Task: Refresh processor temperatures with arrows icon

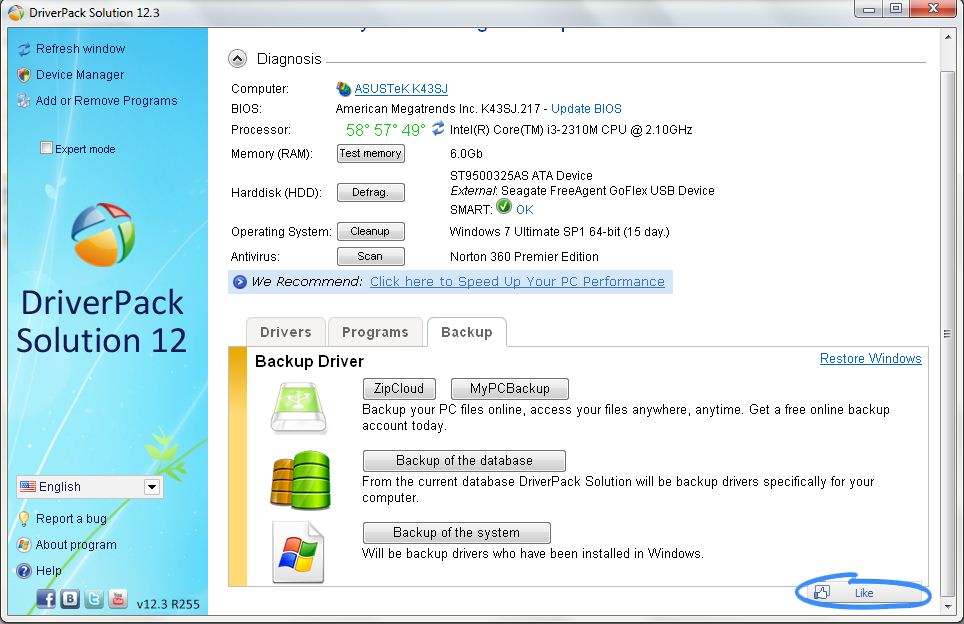Action: pos(438,128)
